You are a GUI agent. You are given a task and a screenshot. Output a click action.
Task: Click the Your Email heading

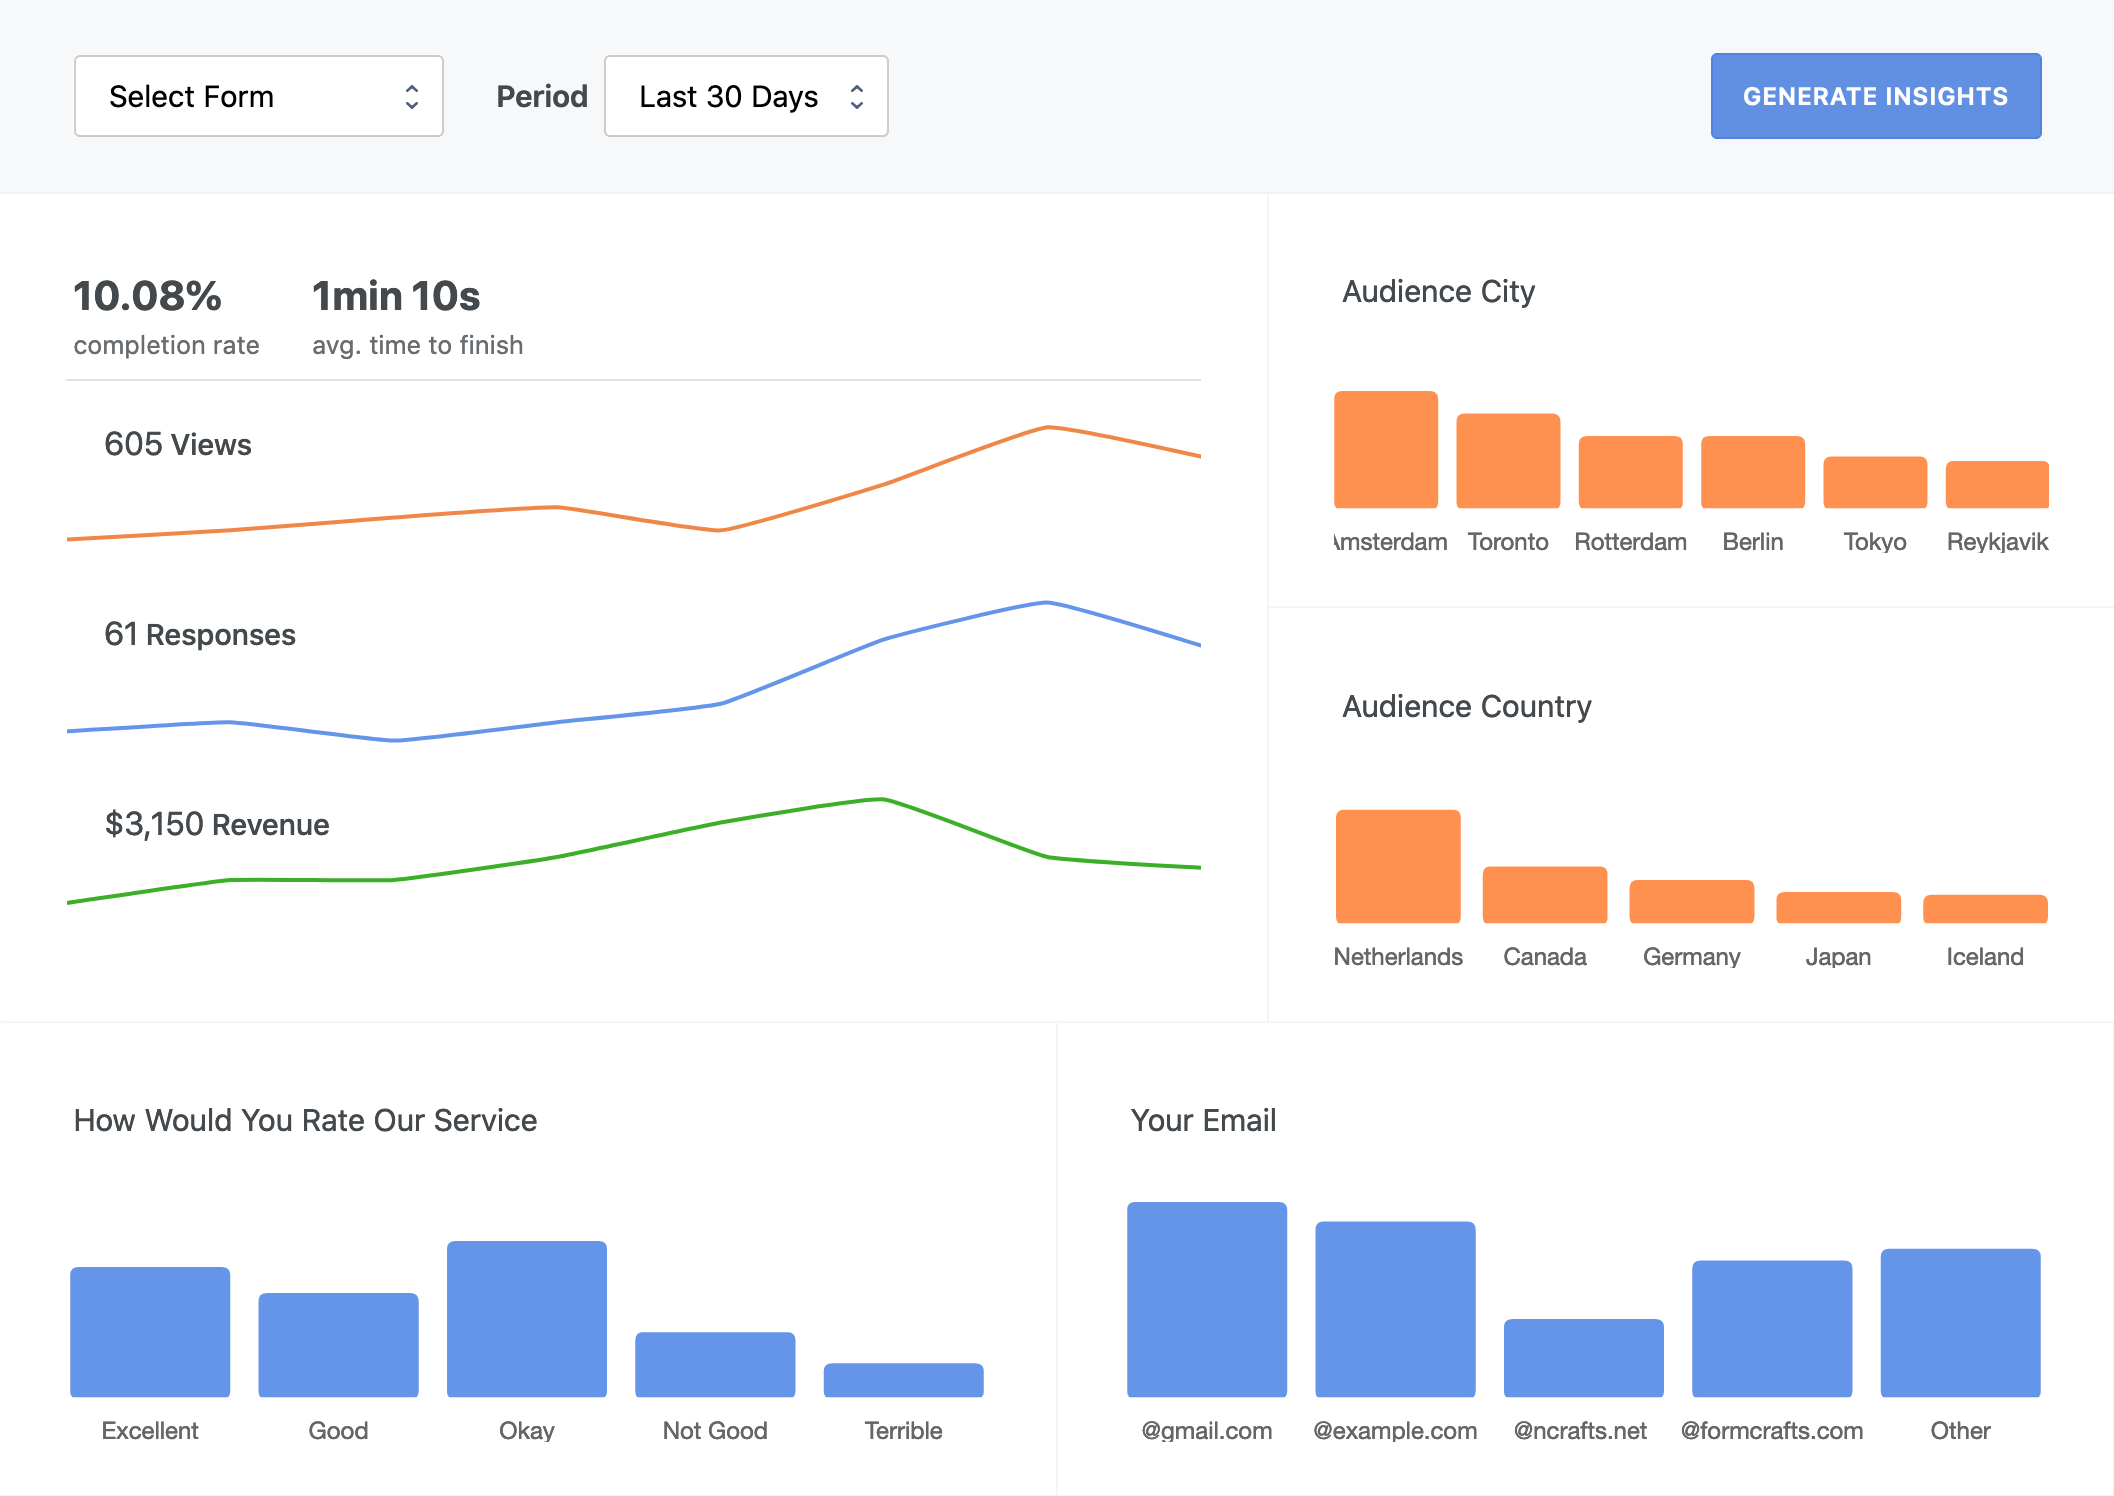[1203, 1120]
